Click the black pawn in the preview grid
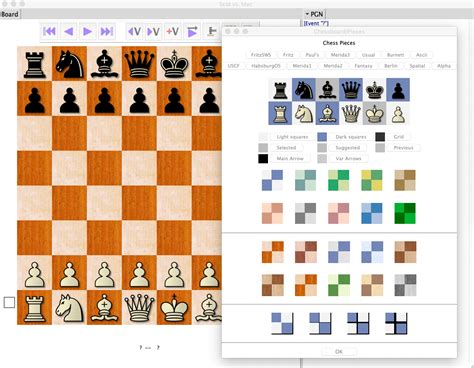Image resolution: width=474 pixels, height=368 pixels. pos(398,90)
